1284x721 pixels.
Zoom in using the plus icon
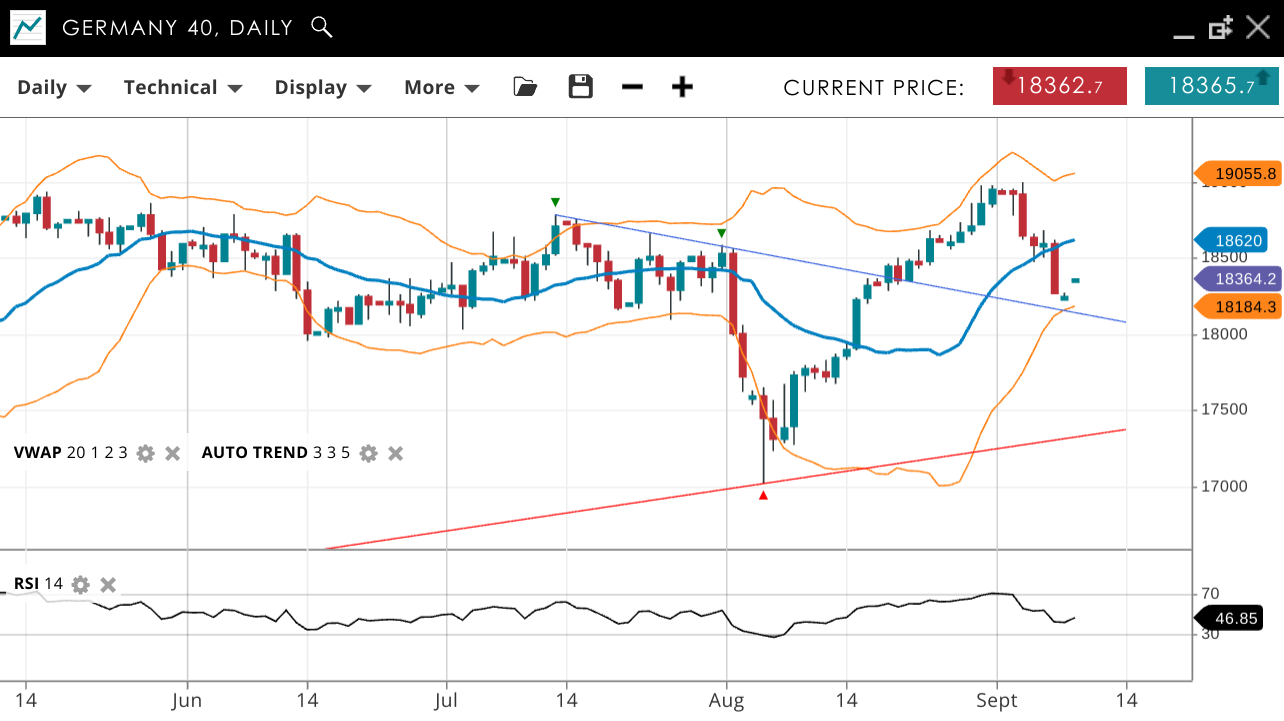tap(682, 87)
